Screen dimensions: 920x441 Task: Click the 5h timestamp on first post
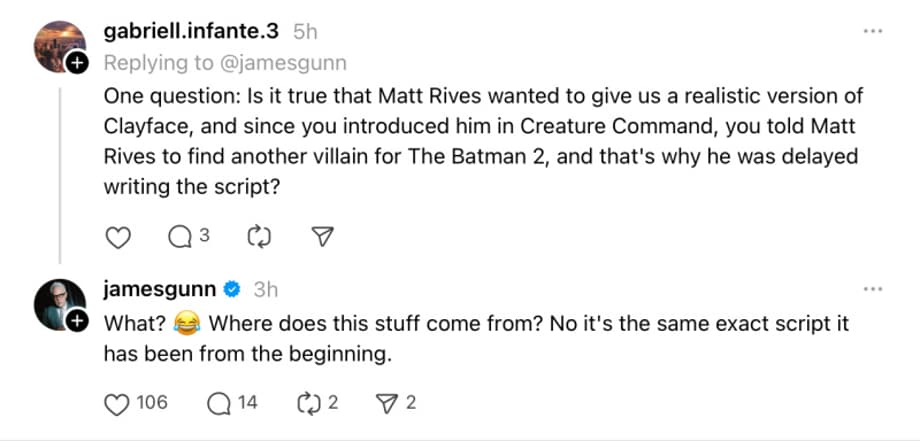306,32
